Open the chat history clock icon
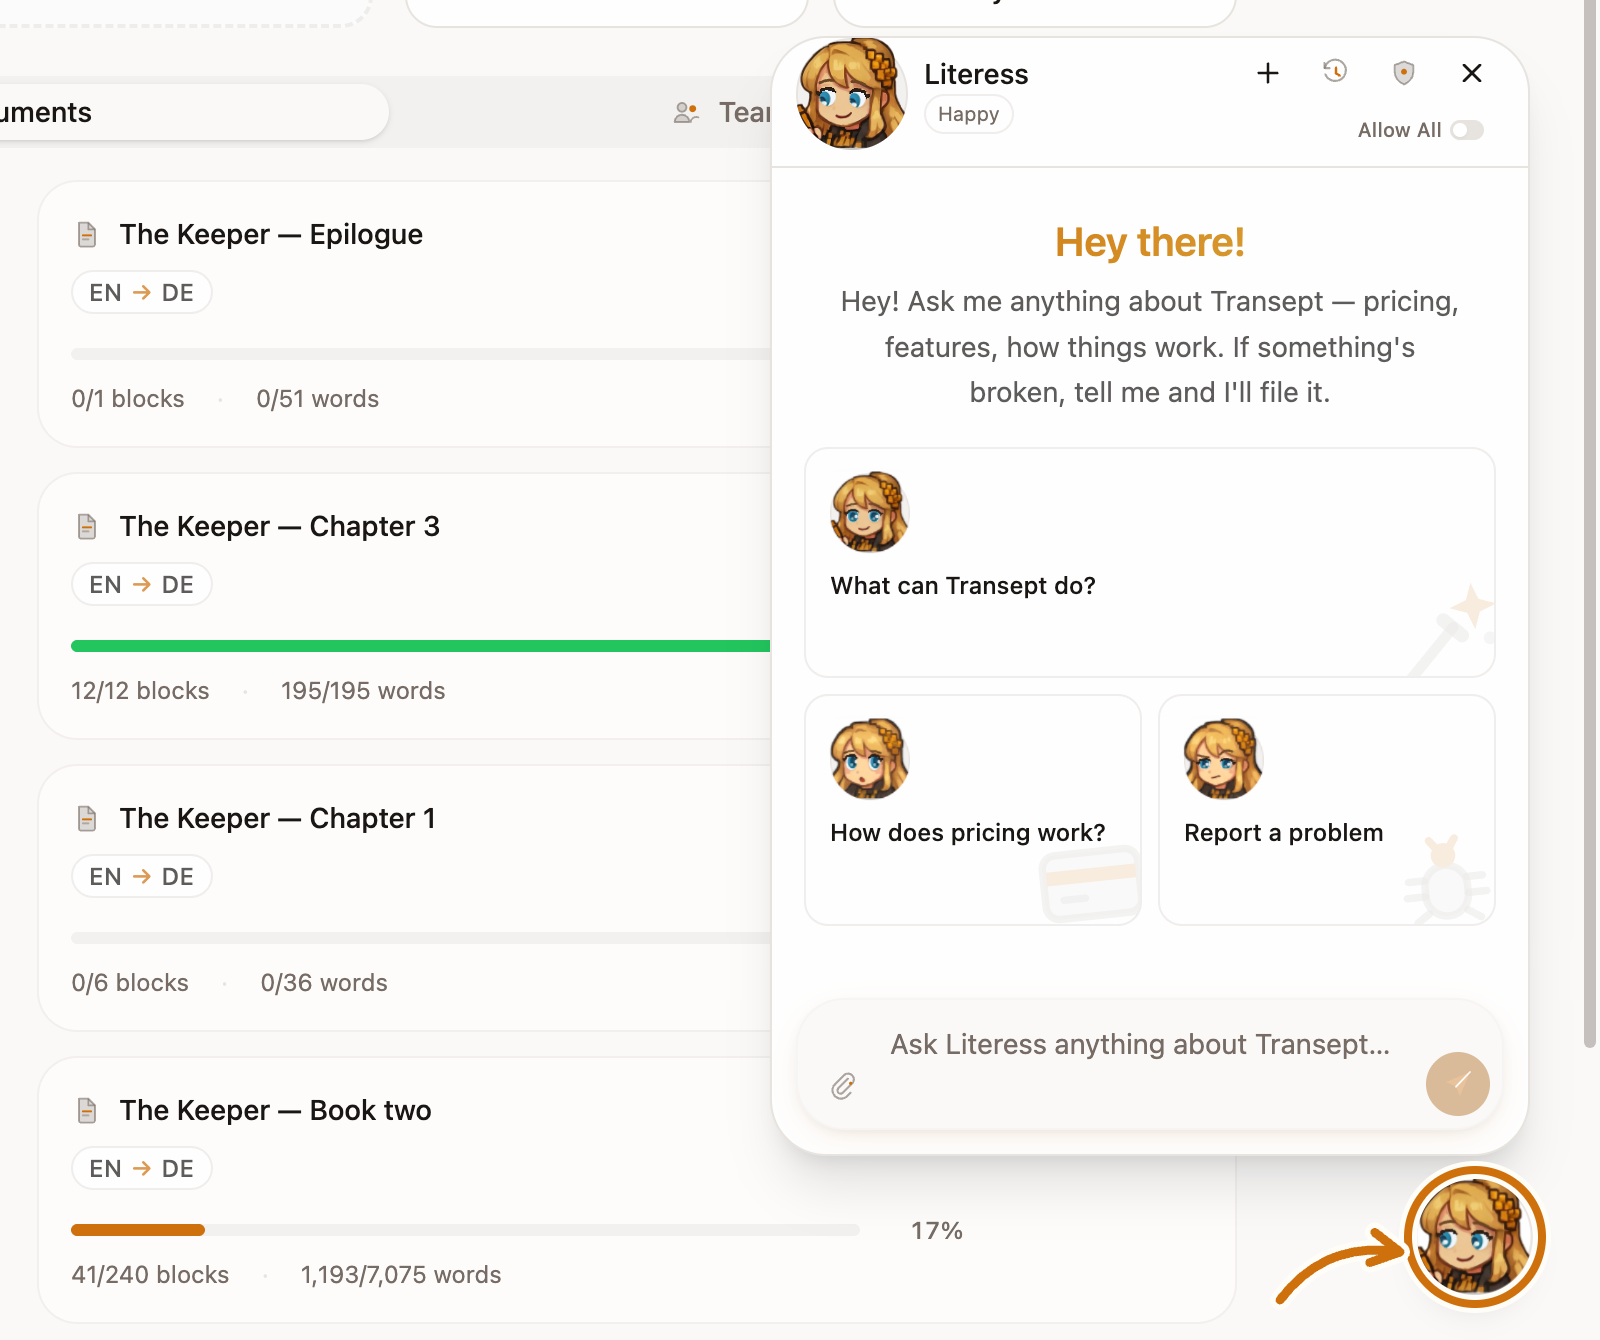Screen dimensions: 1600x1340 click(1335, 72)
